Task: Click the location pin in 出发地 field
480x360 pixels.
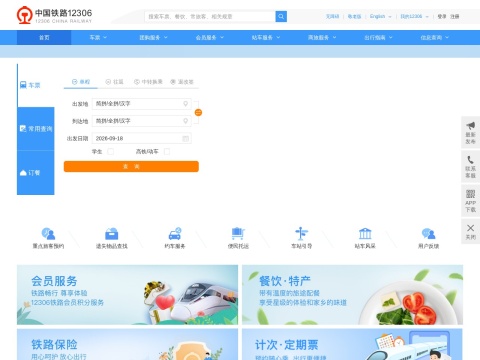Action: pos(186,104)
